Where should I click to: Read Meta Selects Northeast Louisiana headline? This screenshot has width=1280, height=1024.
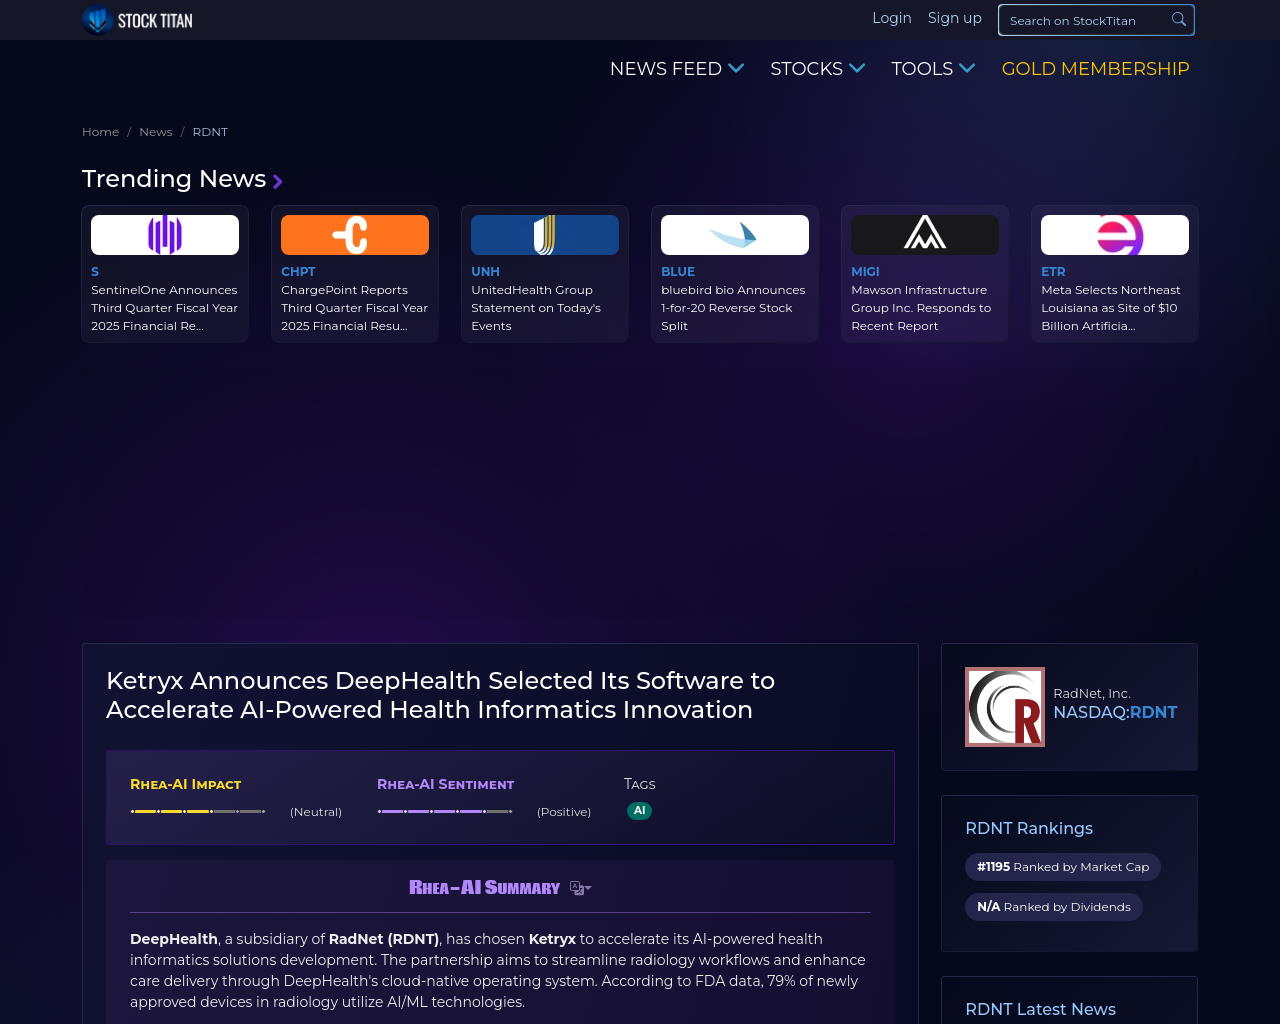click(x=1111, y=308)
